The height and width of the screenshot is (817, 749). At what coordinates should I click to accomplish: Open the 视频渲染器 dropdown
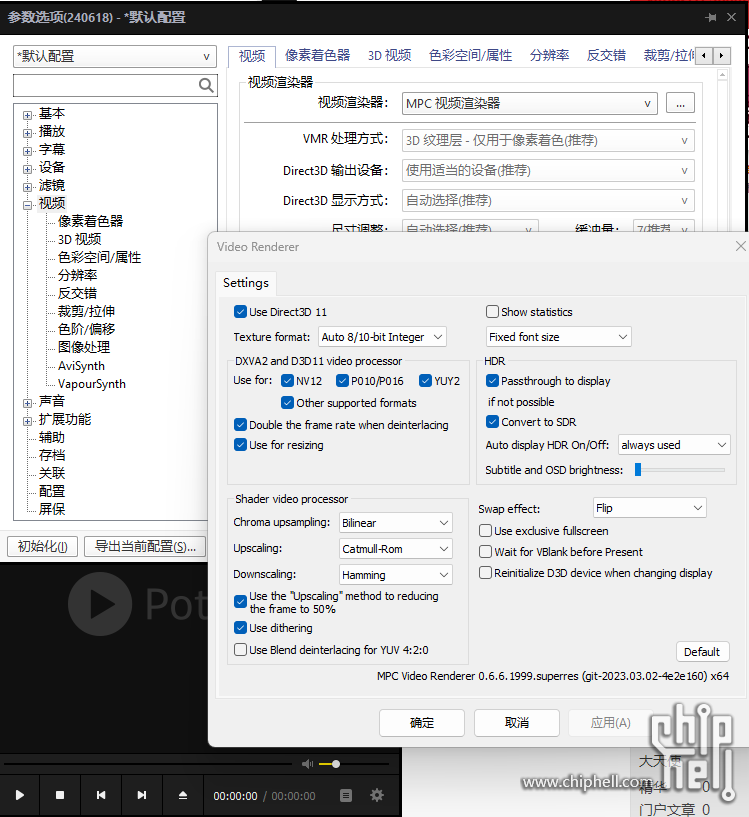click(530, 103)
